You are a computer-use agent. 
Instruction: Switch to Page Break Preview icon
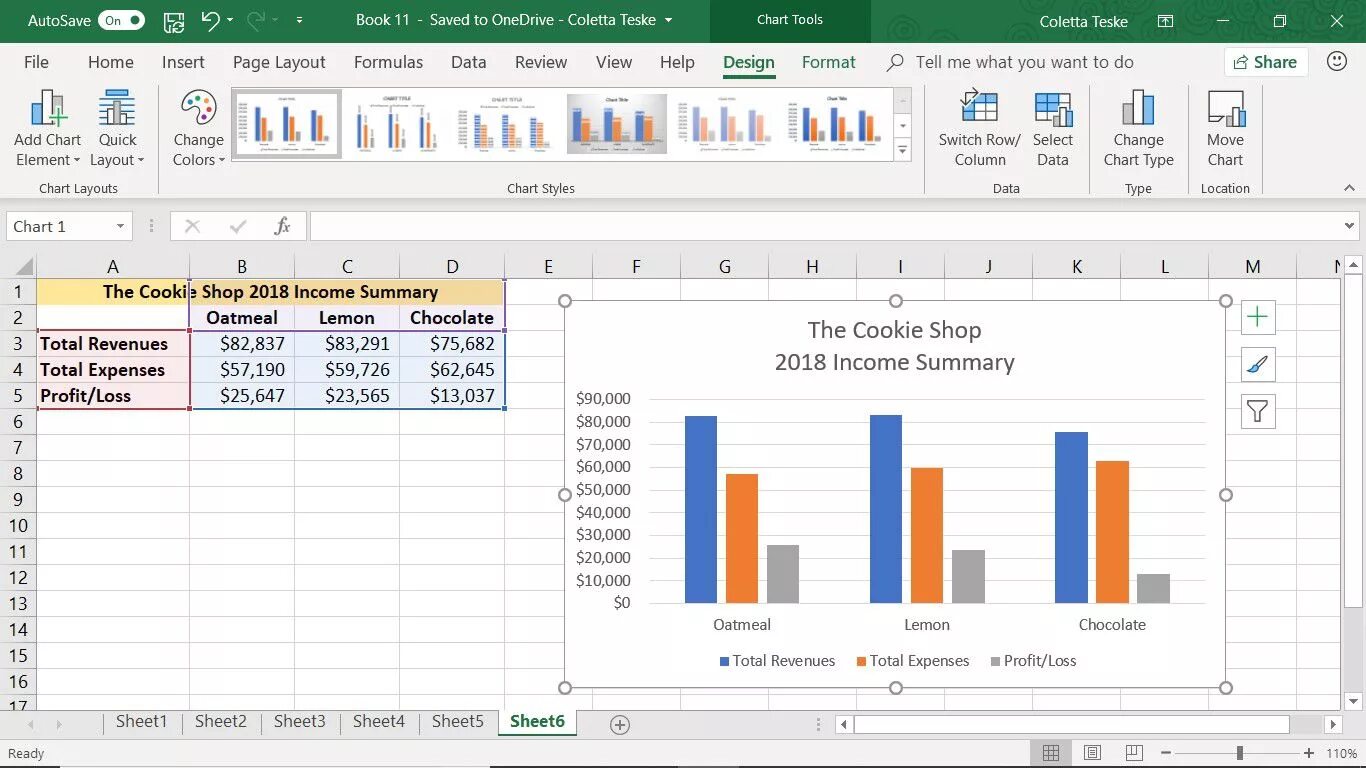(1134, 753)
